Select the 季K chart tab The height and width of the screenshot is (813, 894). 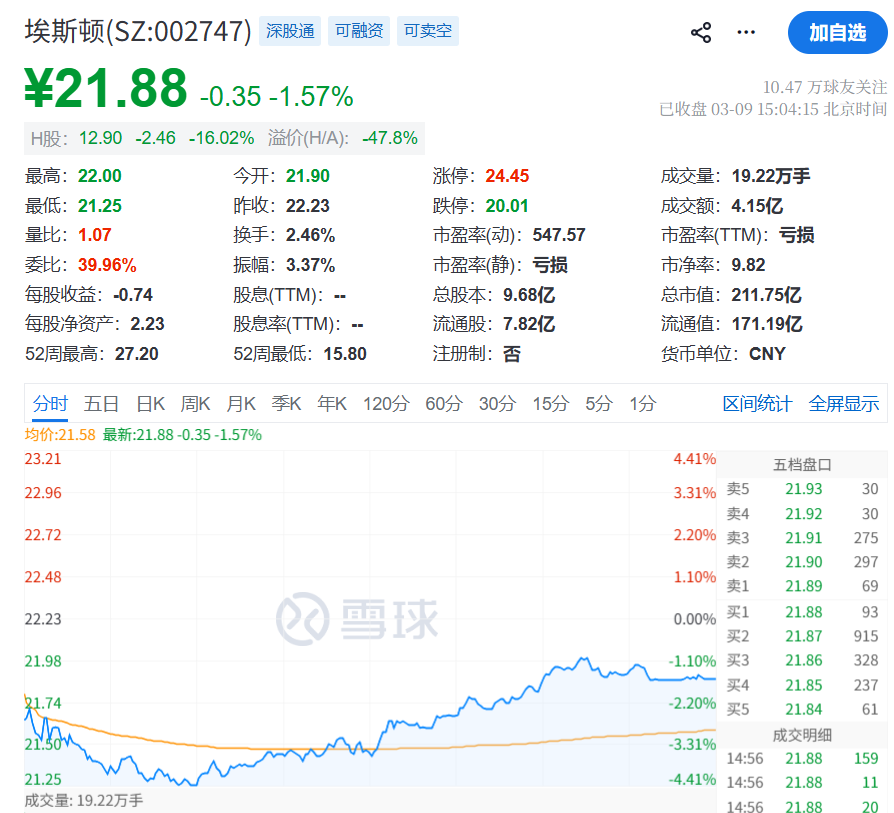(287, 404)
